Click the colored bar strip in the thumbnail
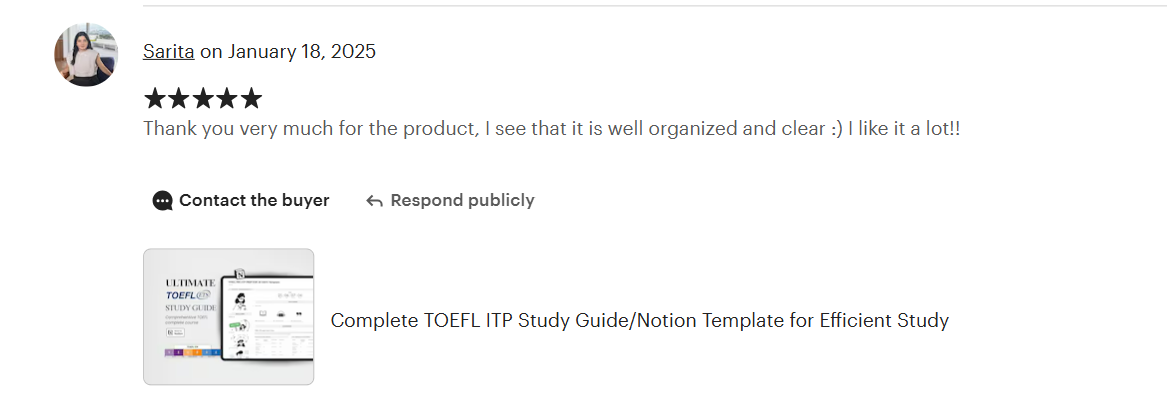This screenshot has width=1167, height=412. 191,353
